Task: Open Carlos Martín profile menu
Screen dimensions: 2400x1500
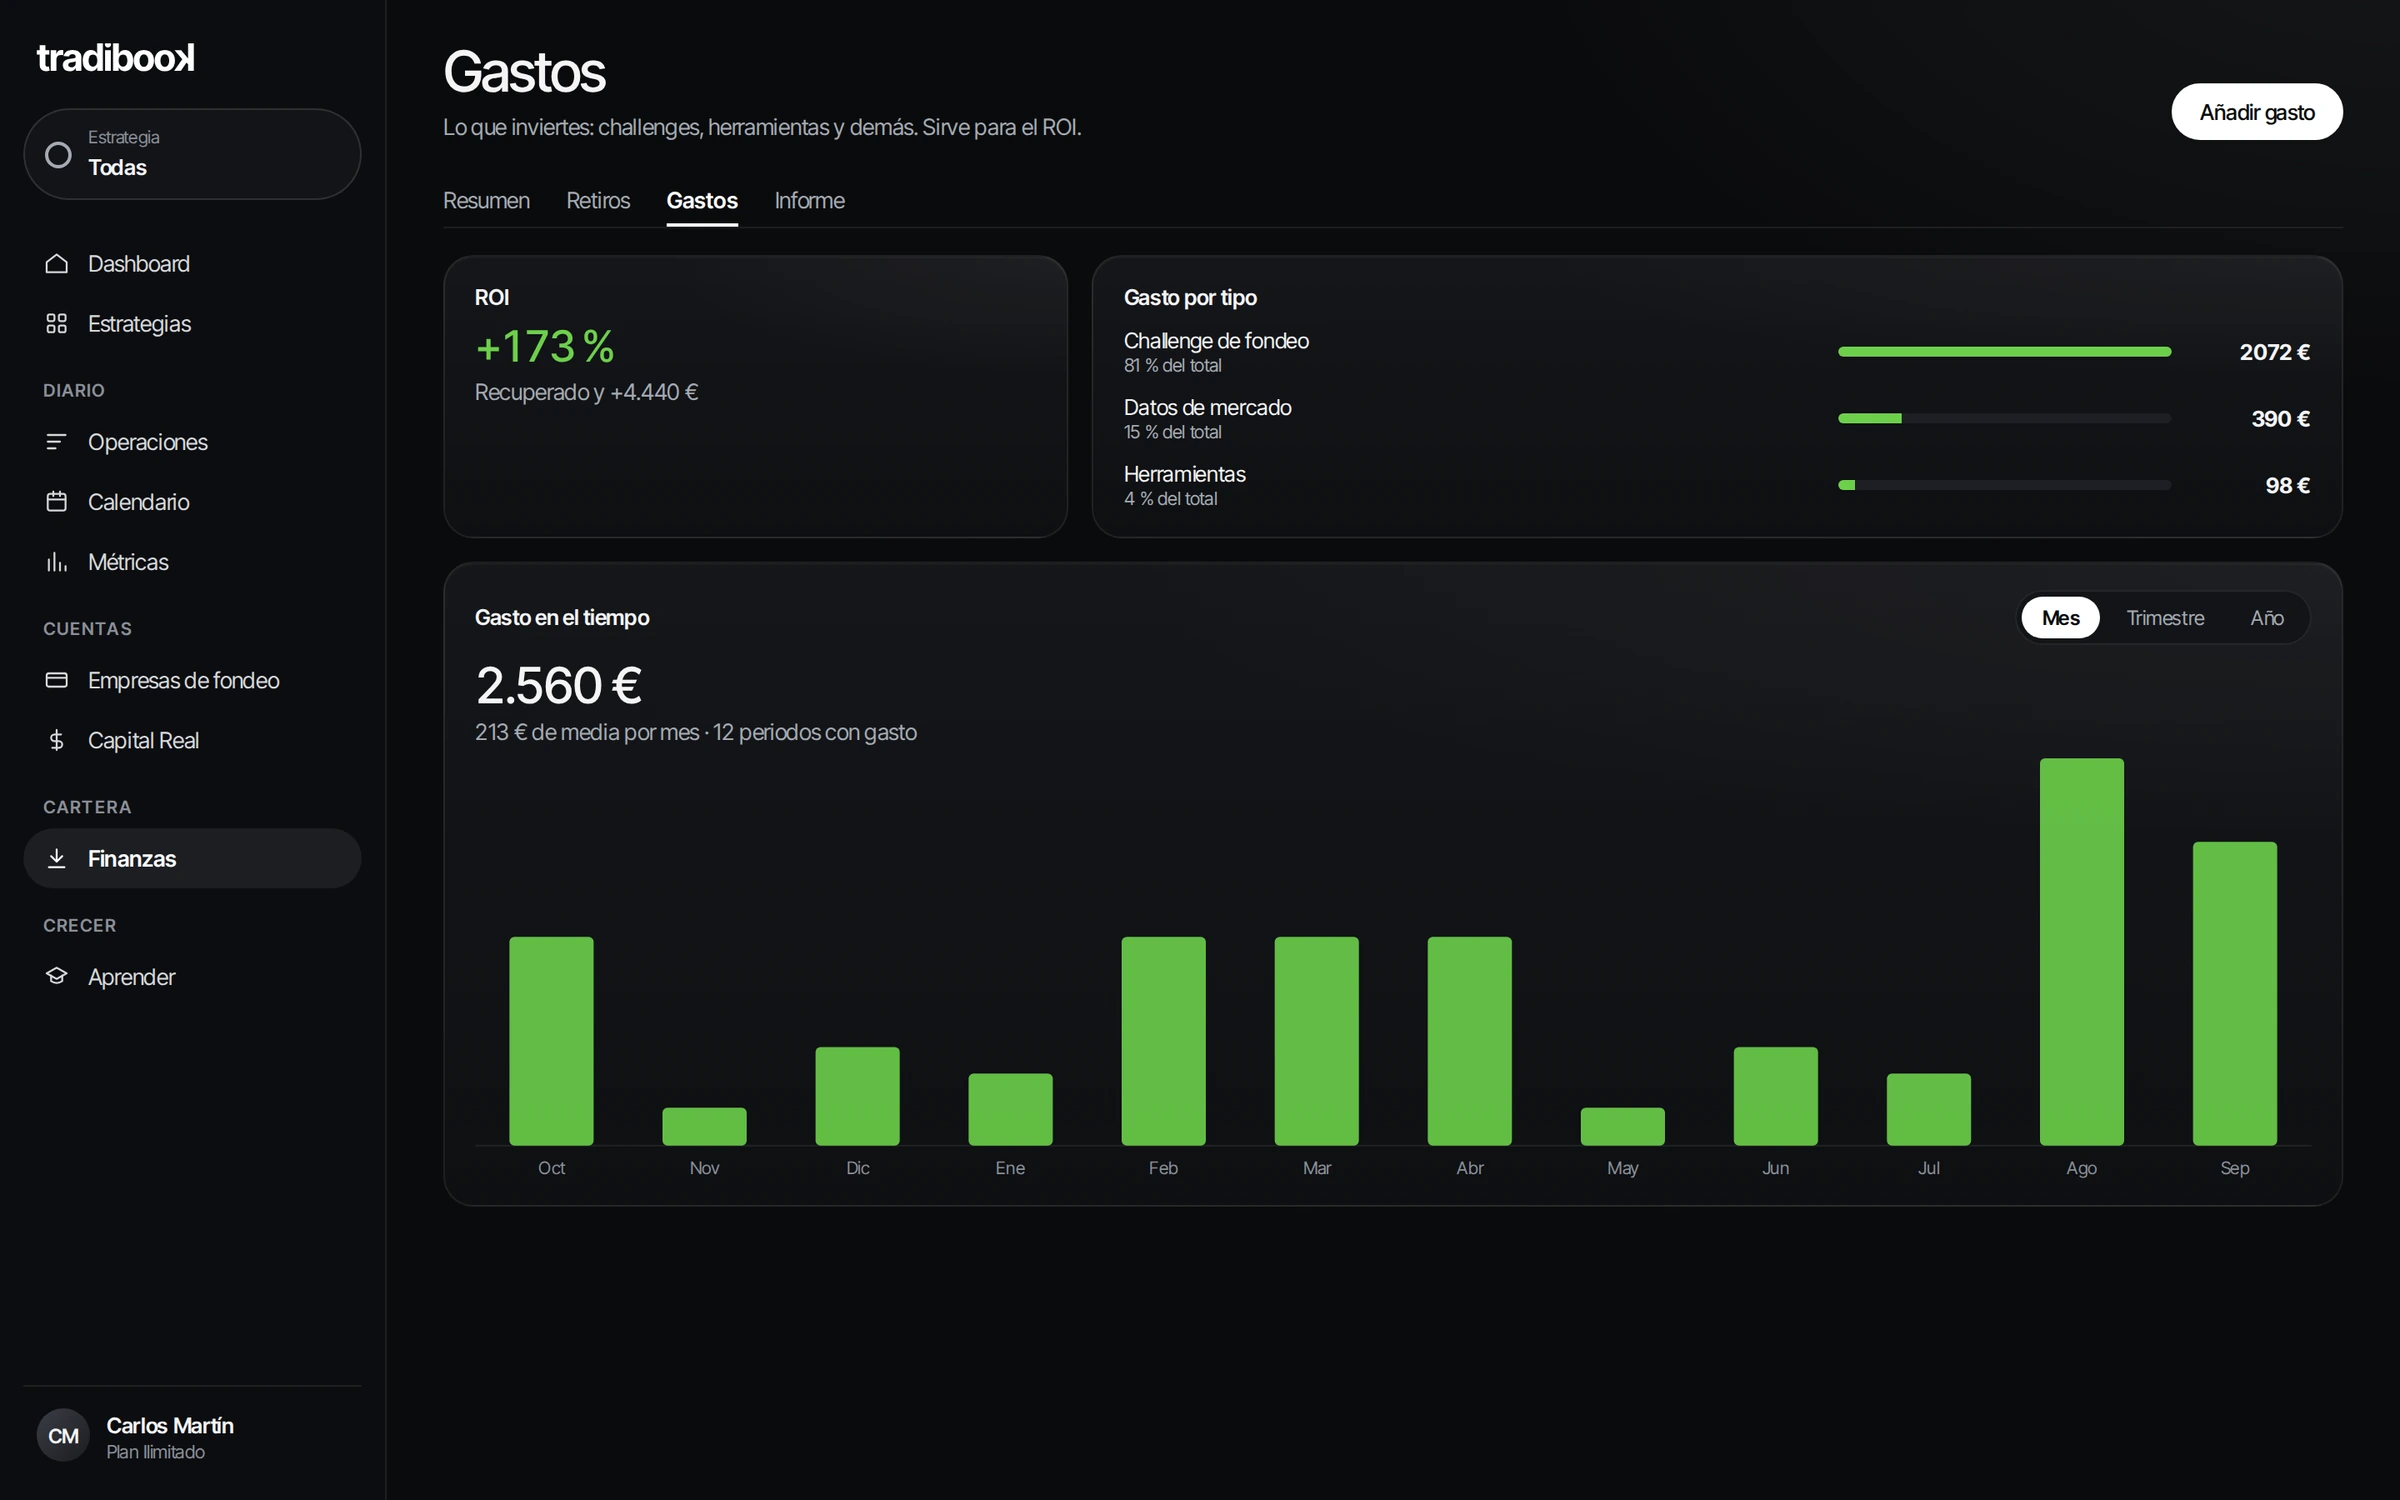Action: pyautogui.click(x=192, y=1436)
